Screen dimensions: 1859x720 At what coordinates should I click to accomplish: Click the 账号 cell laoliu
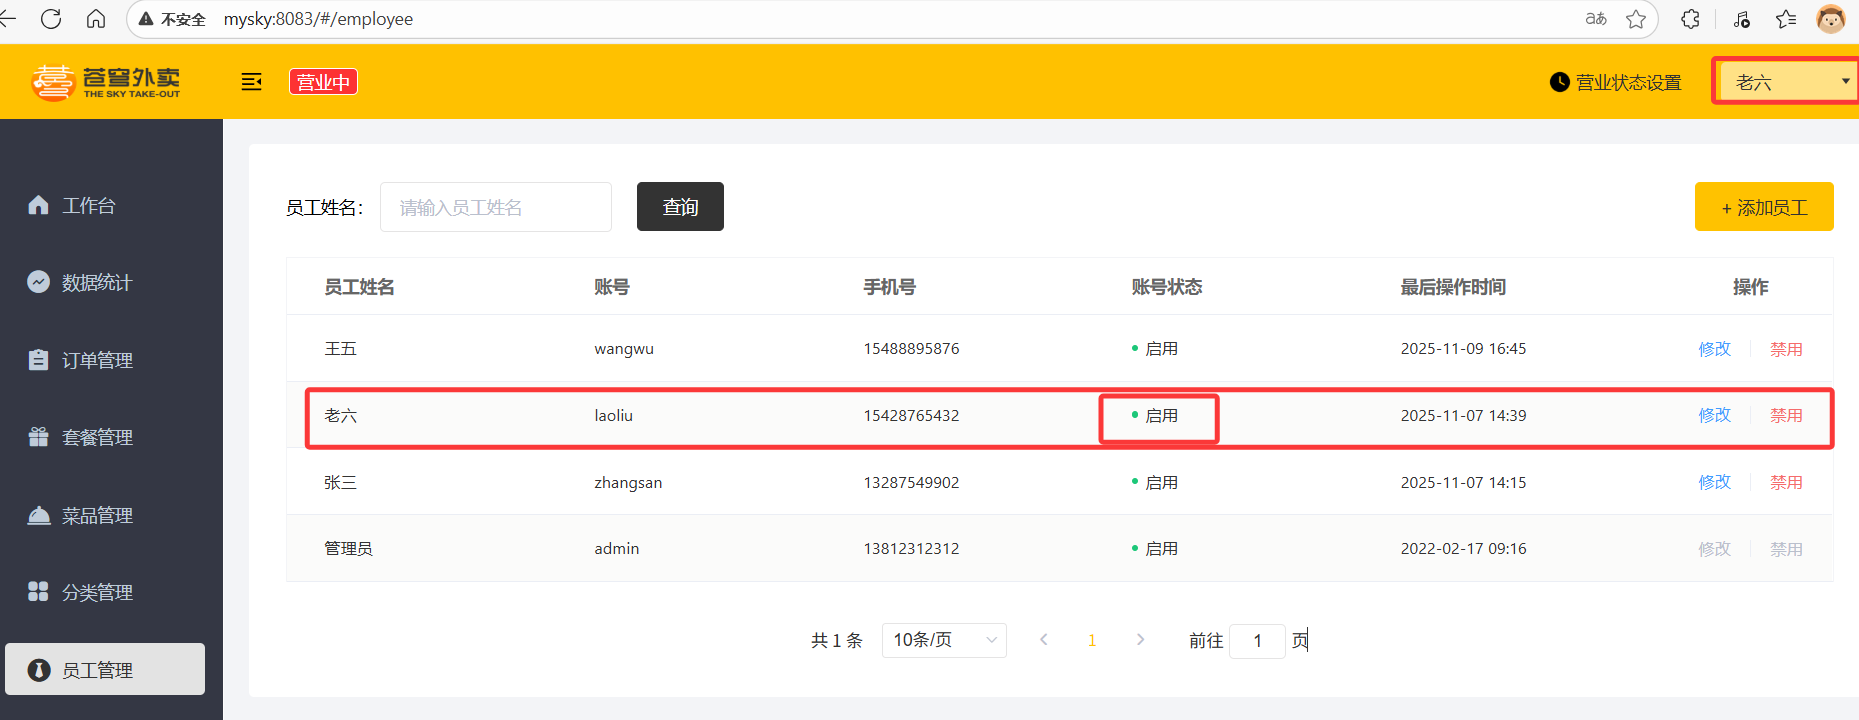pyautogui.click(x=613, y=415)
